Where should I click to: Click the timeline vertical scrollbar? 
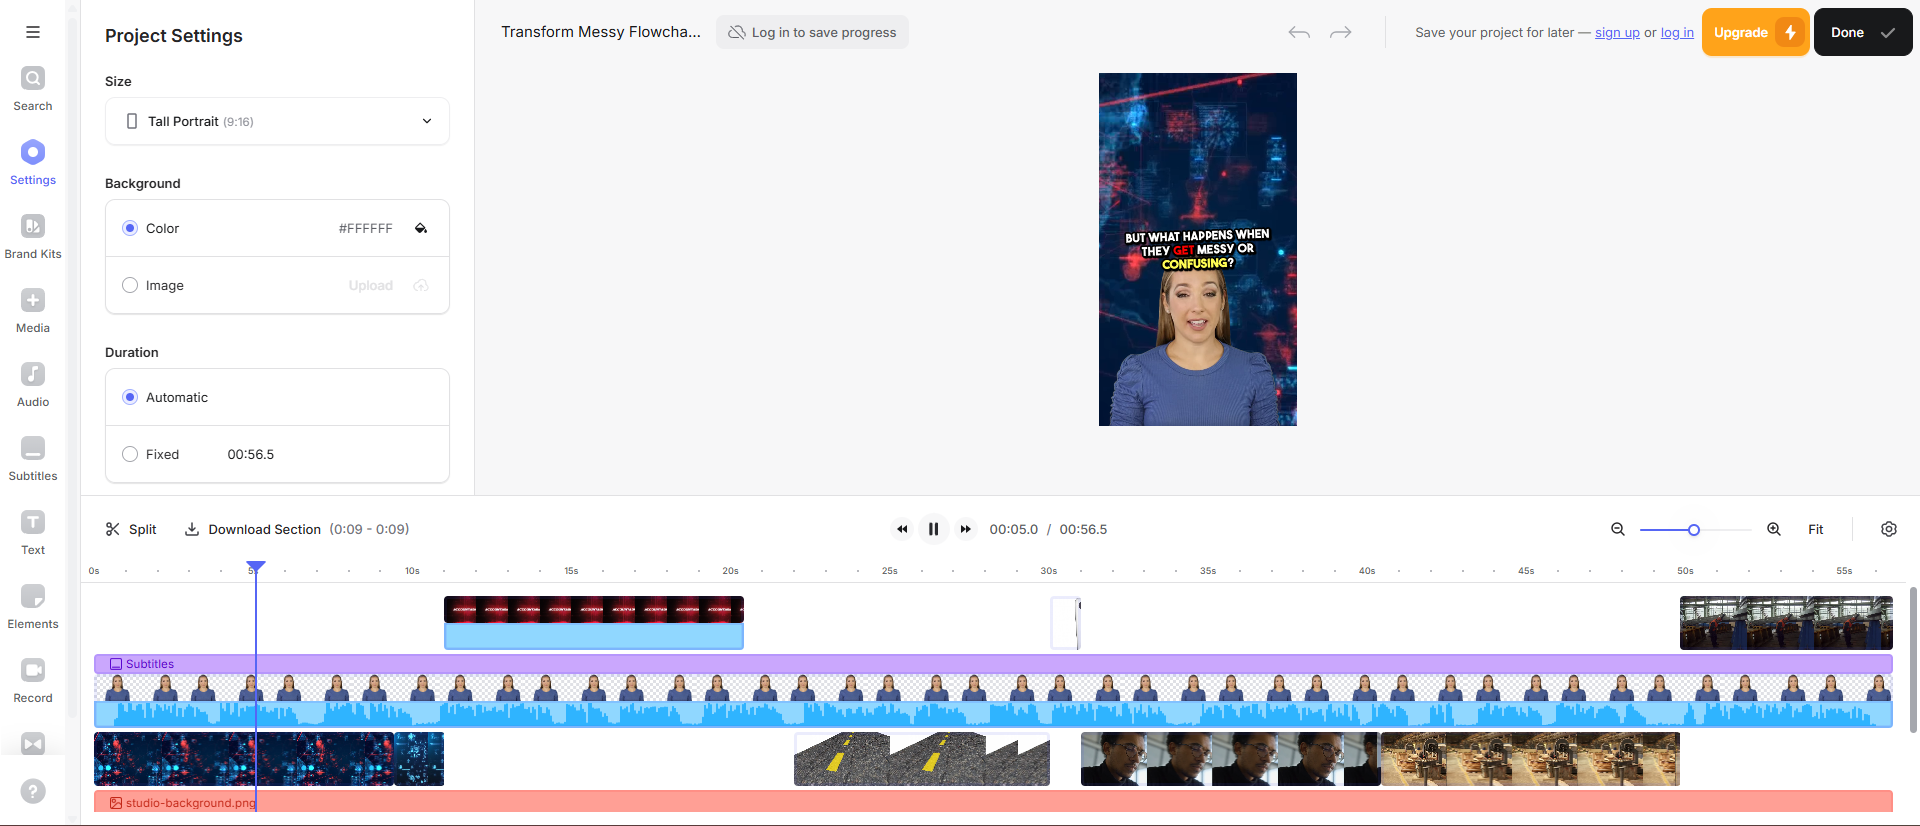click(1913, 660)
